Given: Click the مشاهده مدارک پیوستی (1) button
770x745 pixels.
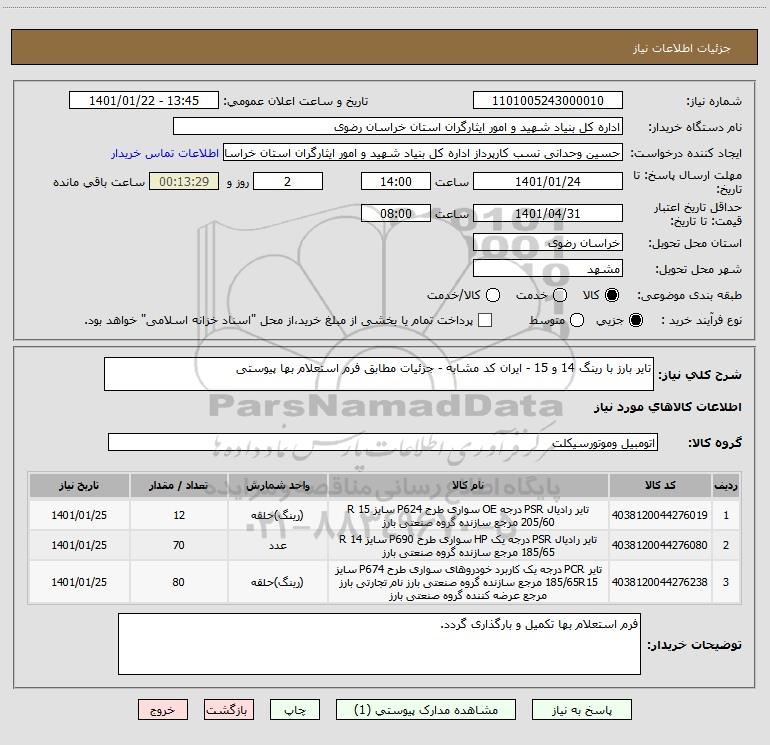Looking at the screenshot, I should tap(426, 710).
